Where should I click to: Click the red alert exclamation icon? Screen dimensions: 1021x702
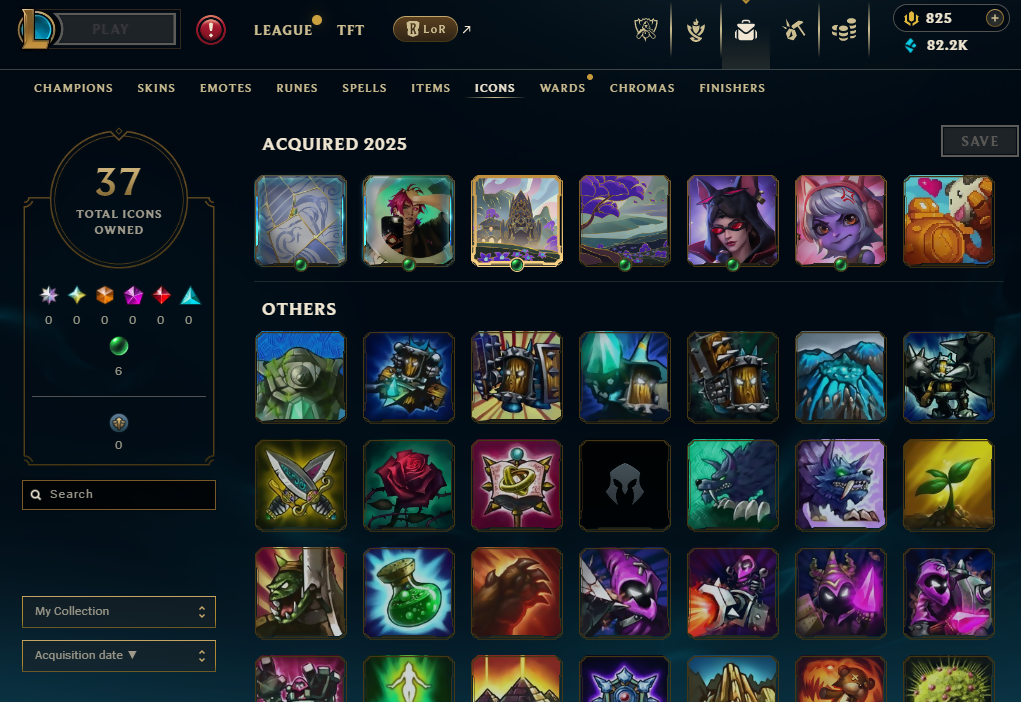point(211,30)
